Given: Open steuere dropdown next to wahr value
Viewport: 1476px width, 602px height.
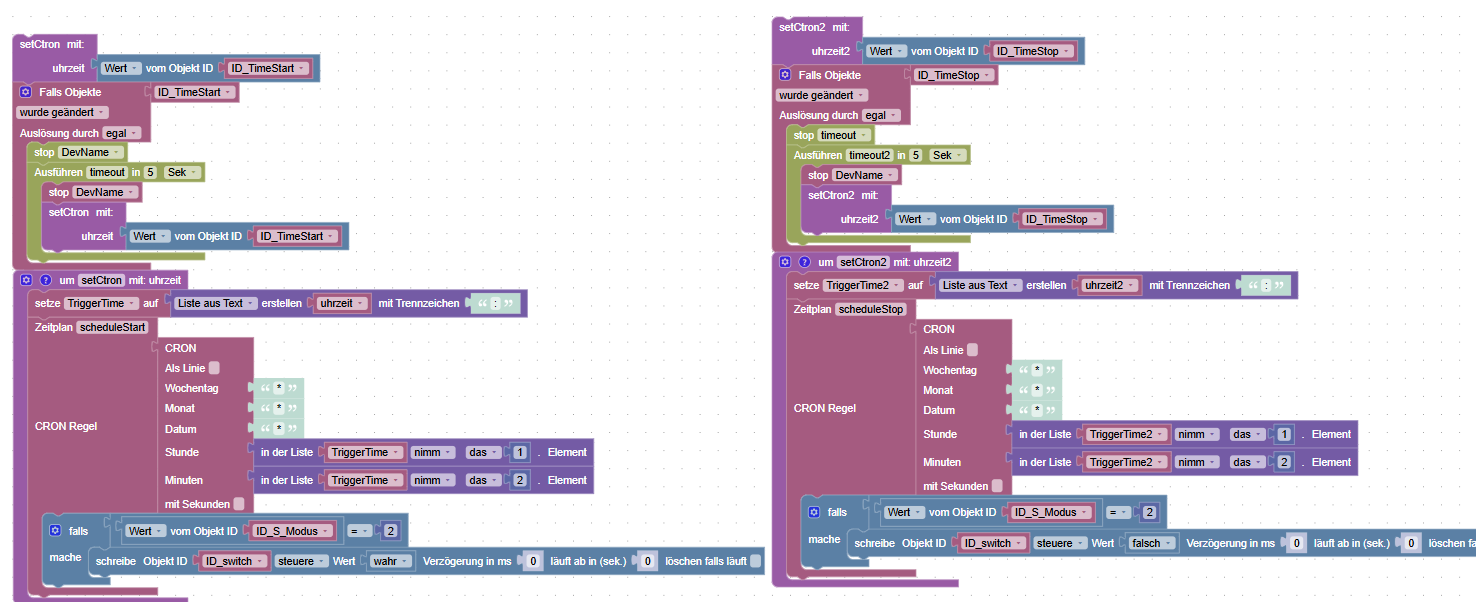Looking at the screenshot, I should 301,561.
